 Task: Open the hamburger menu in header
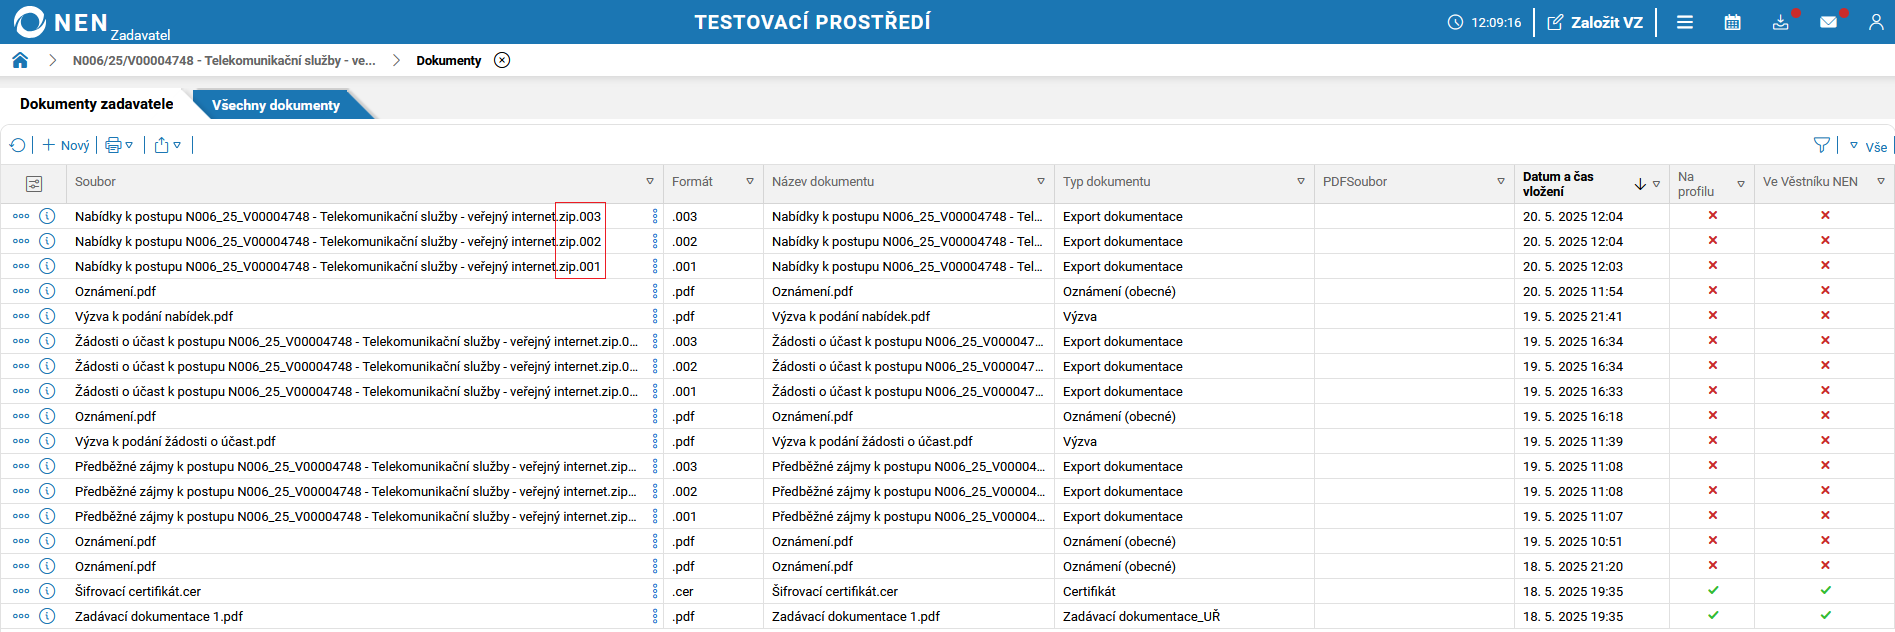[1685, 22]
